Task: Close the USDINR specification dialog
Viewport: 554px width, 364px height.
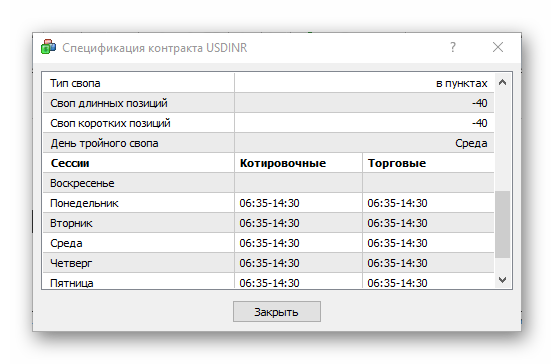Action: 498,47
